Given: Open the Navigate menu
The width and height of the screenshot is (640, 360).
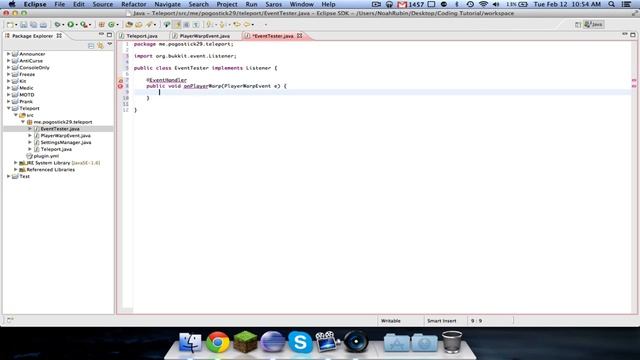Looking at the screenshot, I should [167, 4].
